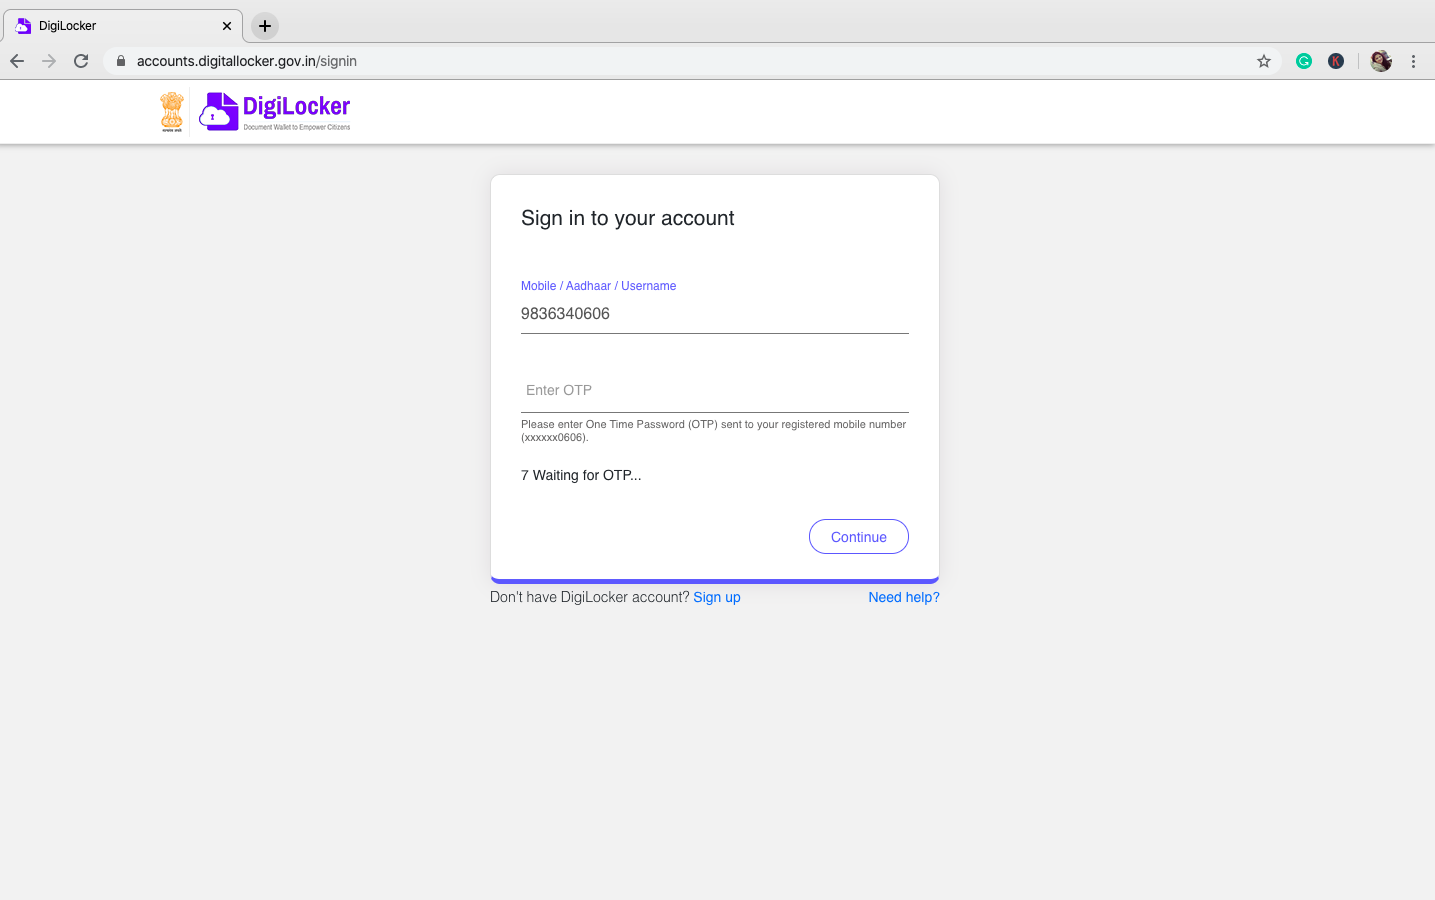Click the Enter OTP field
The width and height of the screenshot is (1435, 900).
click(715, 391)
